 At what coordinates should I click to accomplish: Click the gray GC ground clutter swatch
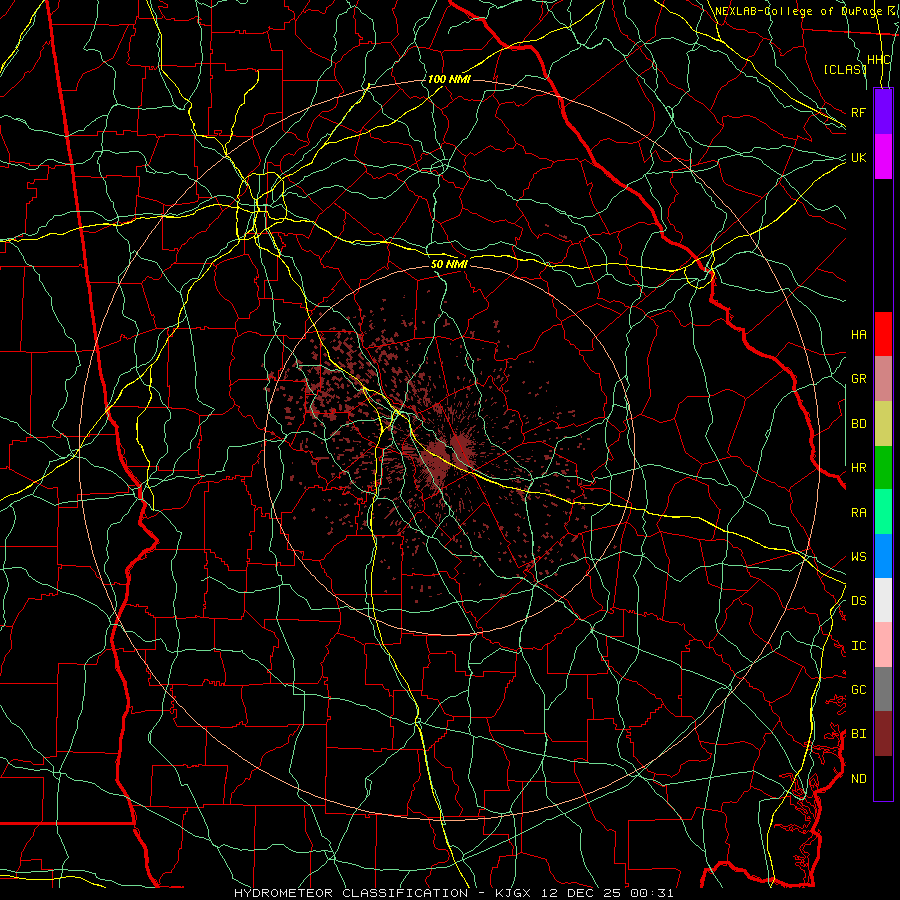[883, 689]
